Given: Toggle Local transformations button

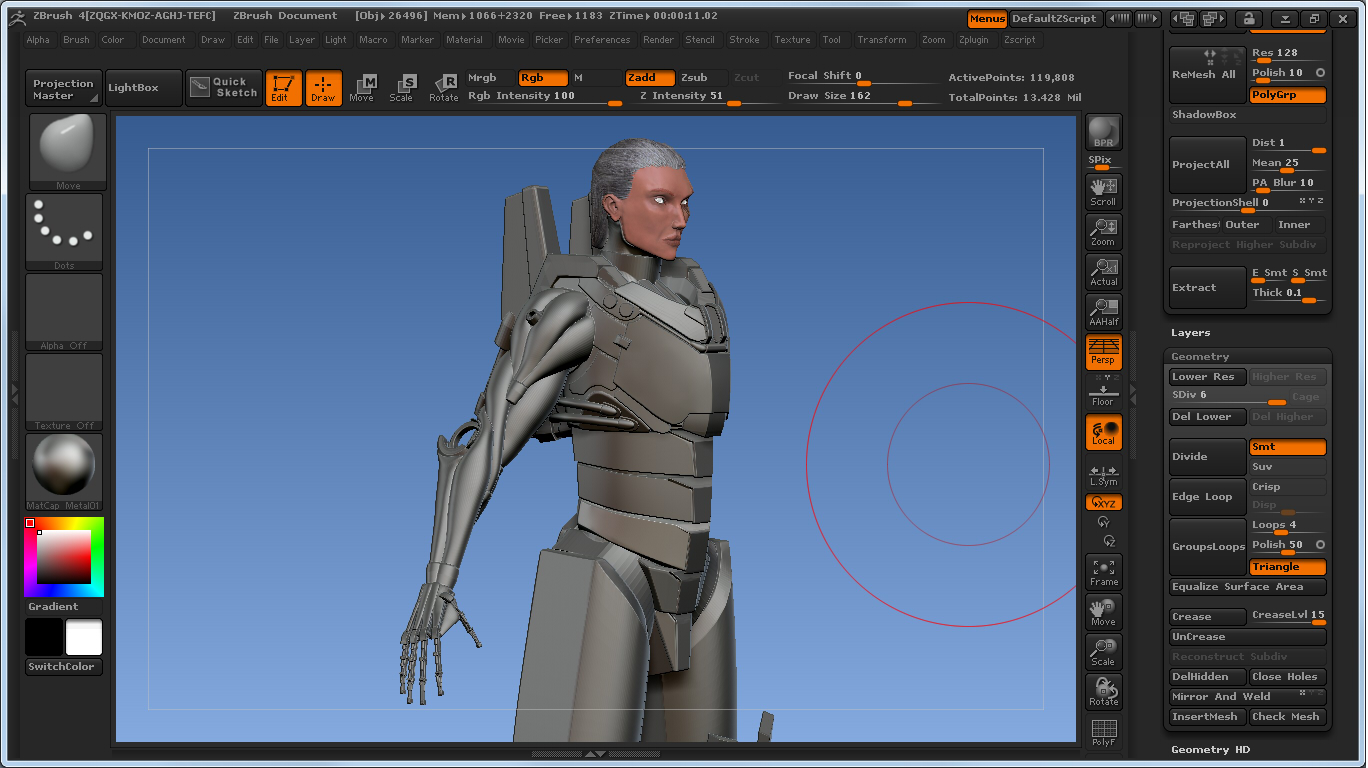Looking at the screenshot, I should [x=1104, y=432].
